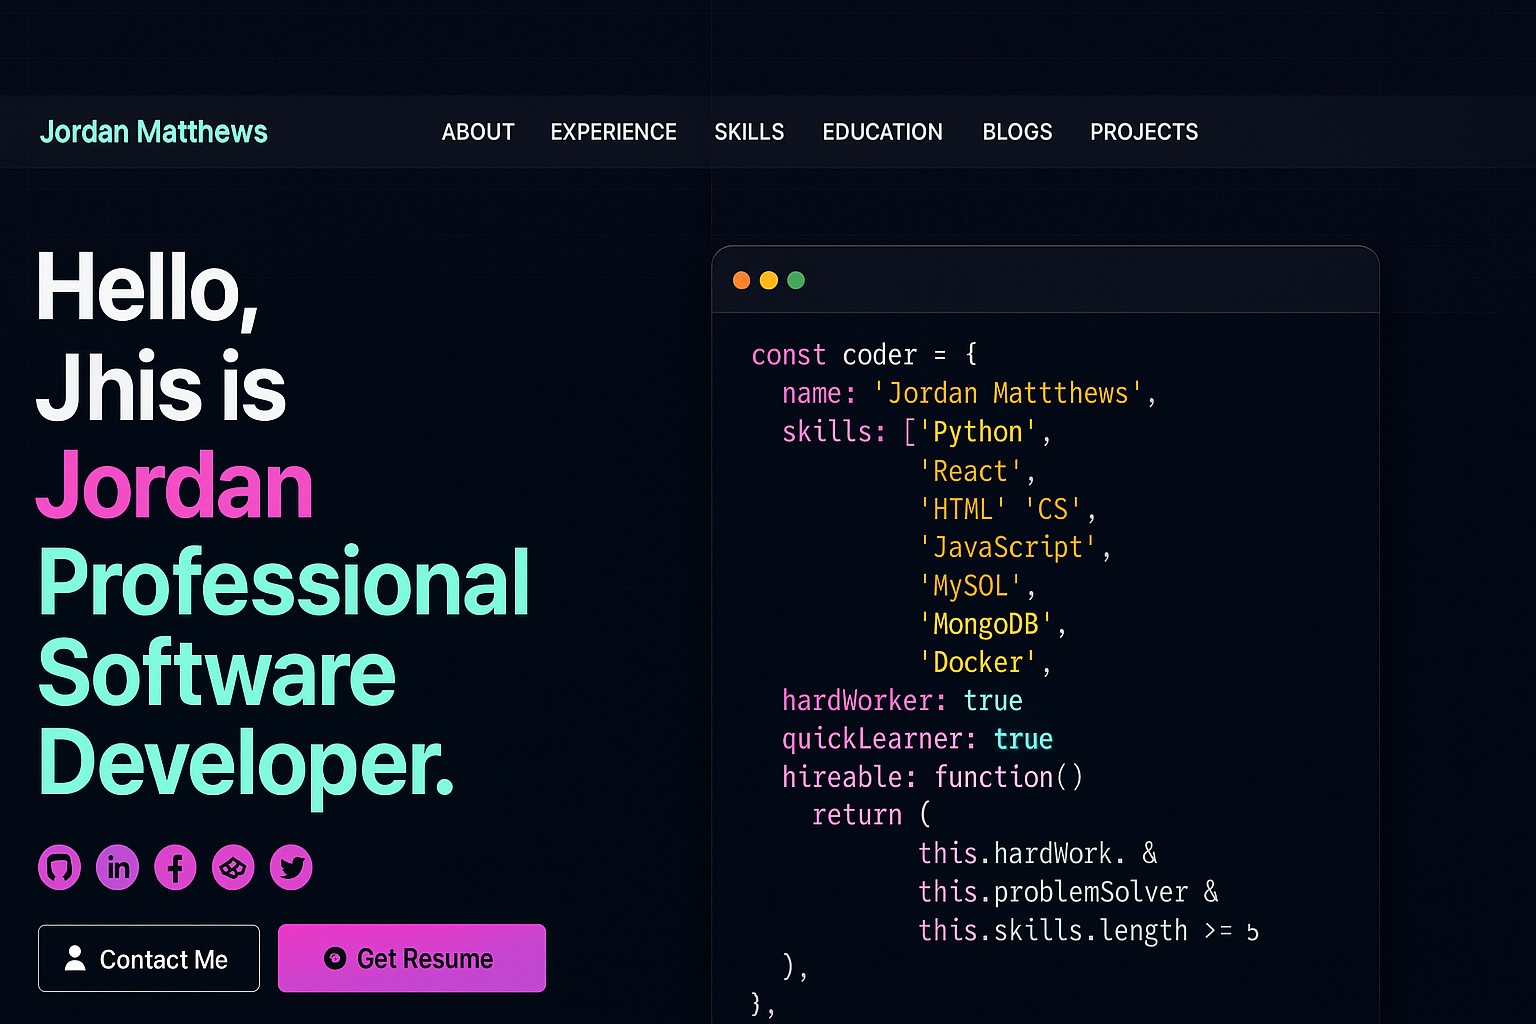Viewport: 1536px width, 1024px height.
Task: Open the EDUCATION navigation item
Action: click(x=882, y=131)
